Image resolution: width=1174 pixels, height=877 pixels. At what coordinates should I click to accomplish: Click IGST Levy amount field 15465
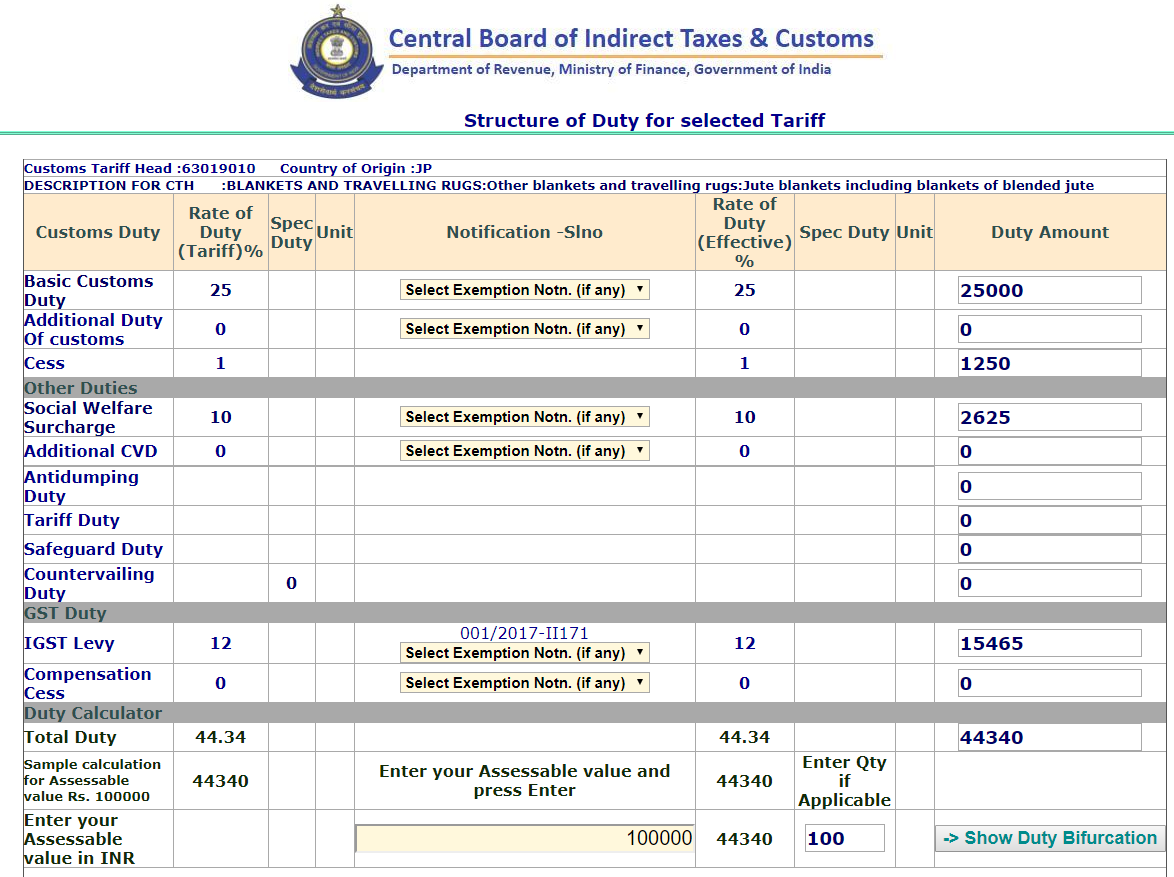[1050, 643]
